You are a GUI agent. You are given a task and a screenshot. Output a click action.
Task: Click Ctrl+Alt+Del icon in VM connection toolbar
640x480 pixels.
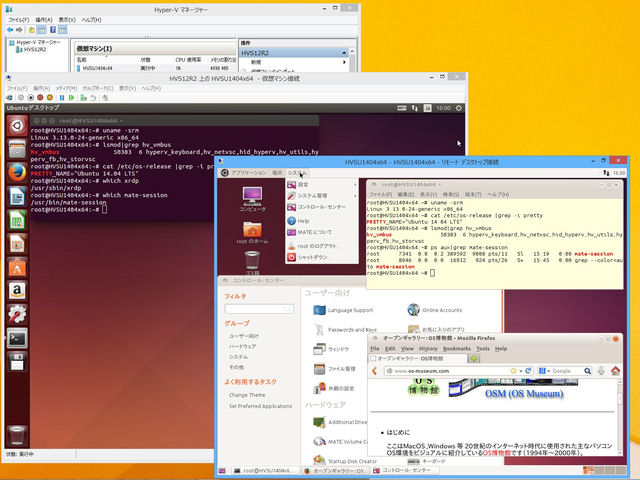pos(9,98)
